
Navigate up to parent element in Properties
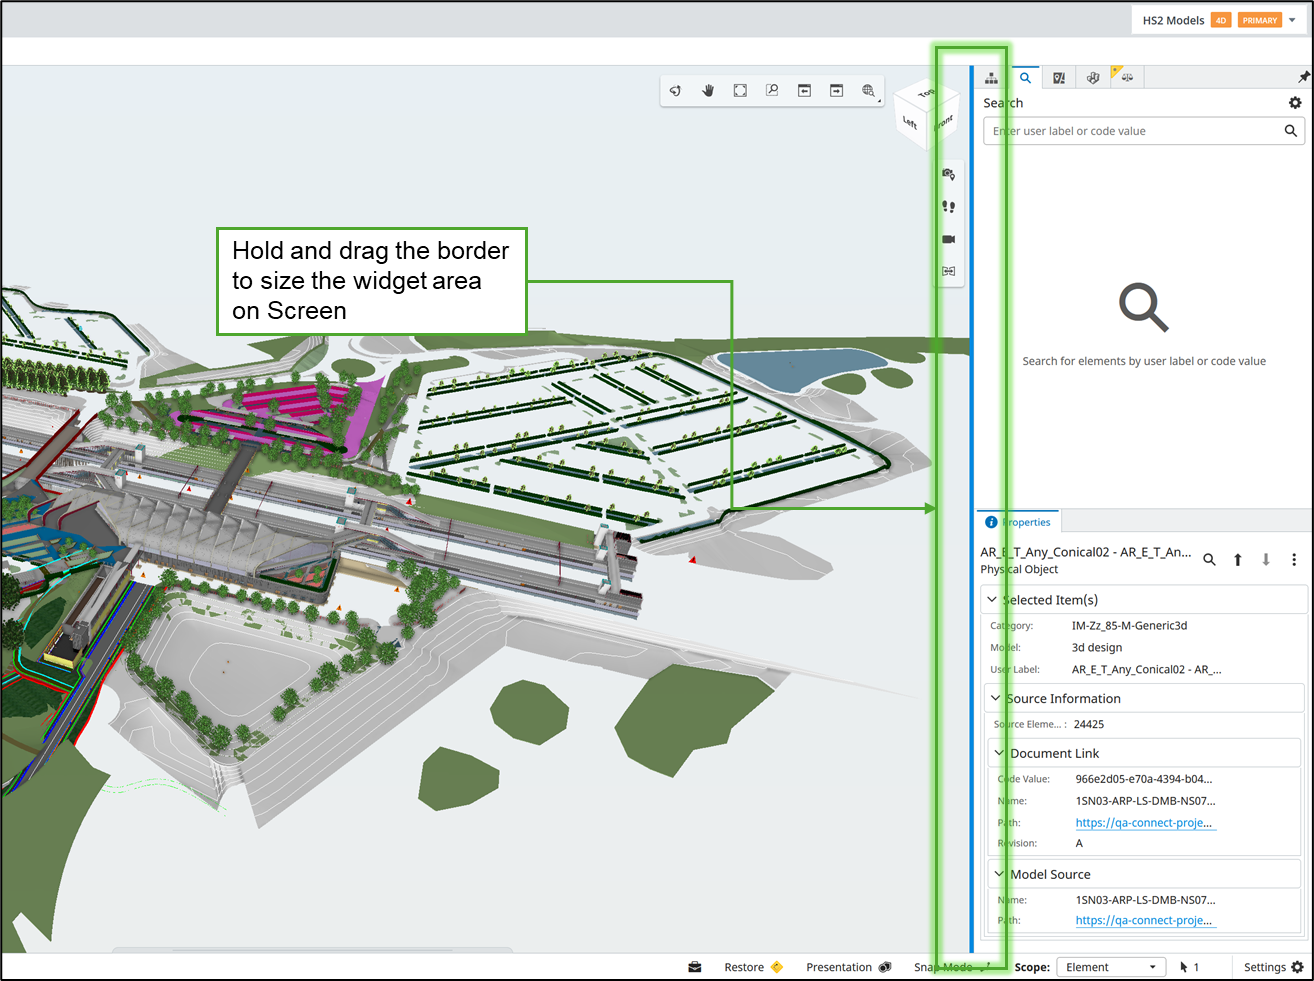pyautogui.click(x=1238, y=560)
